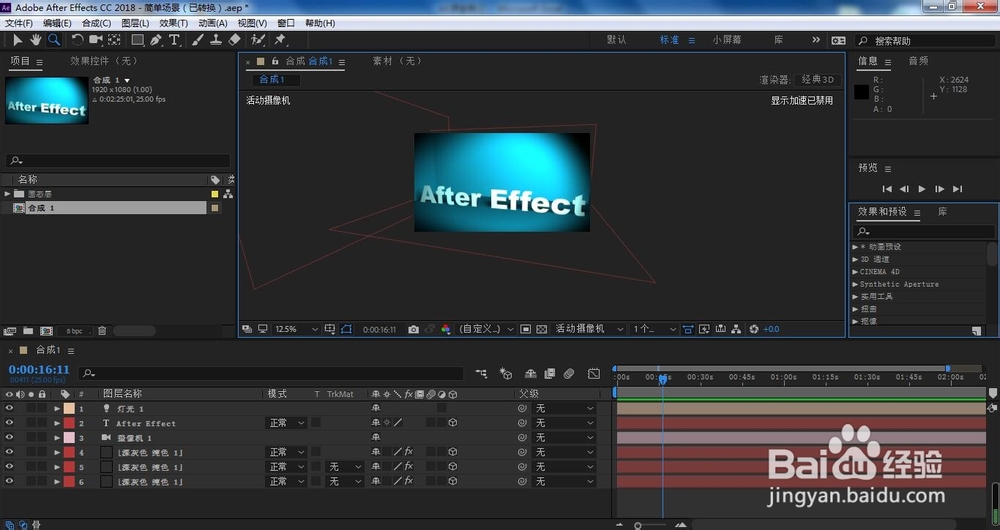1000x530 pixels.
Task: Expand the CINEMA 4D effects category
Action: [855, 272]
